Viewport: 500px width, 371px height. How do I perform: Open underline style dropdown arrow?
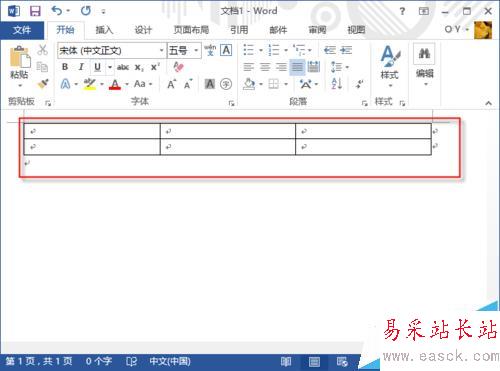click(110, 67)
